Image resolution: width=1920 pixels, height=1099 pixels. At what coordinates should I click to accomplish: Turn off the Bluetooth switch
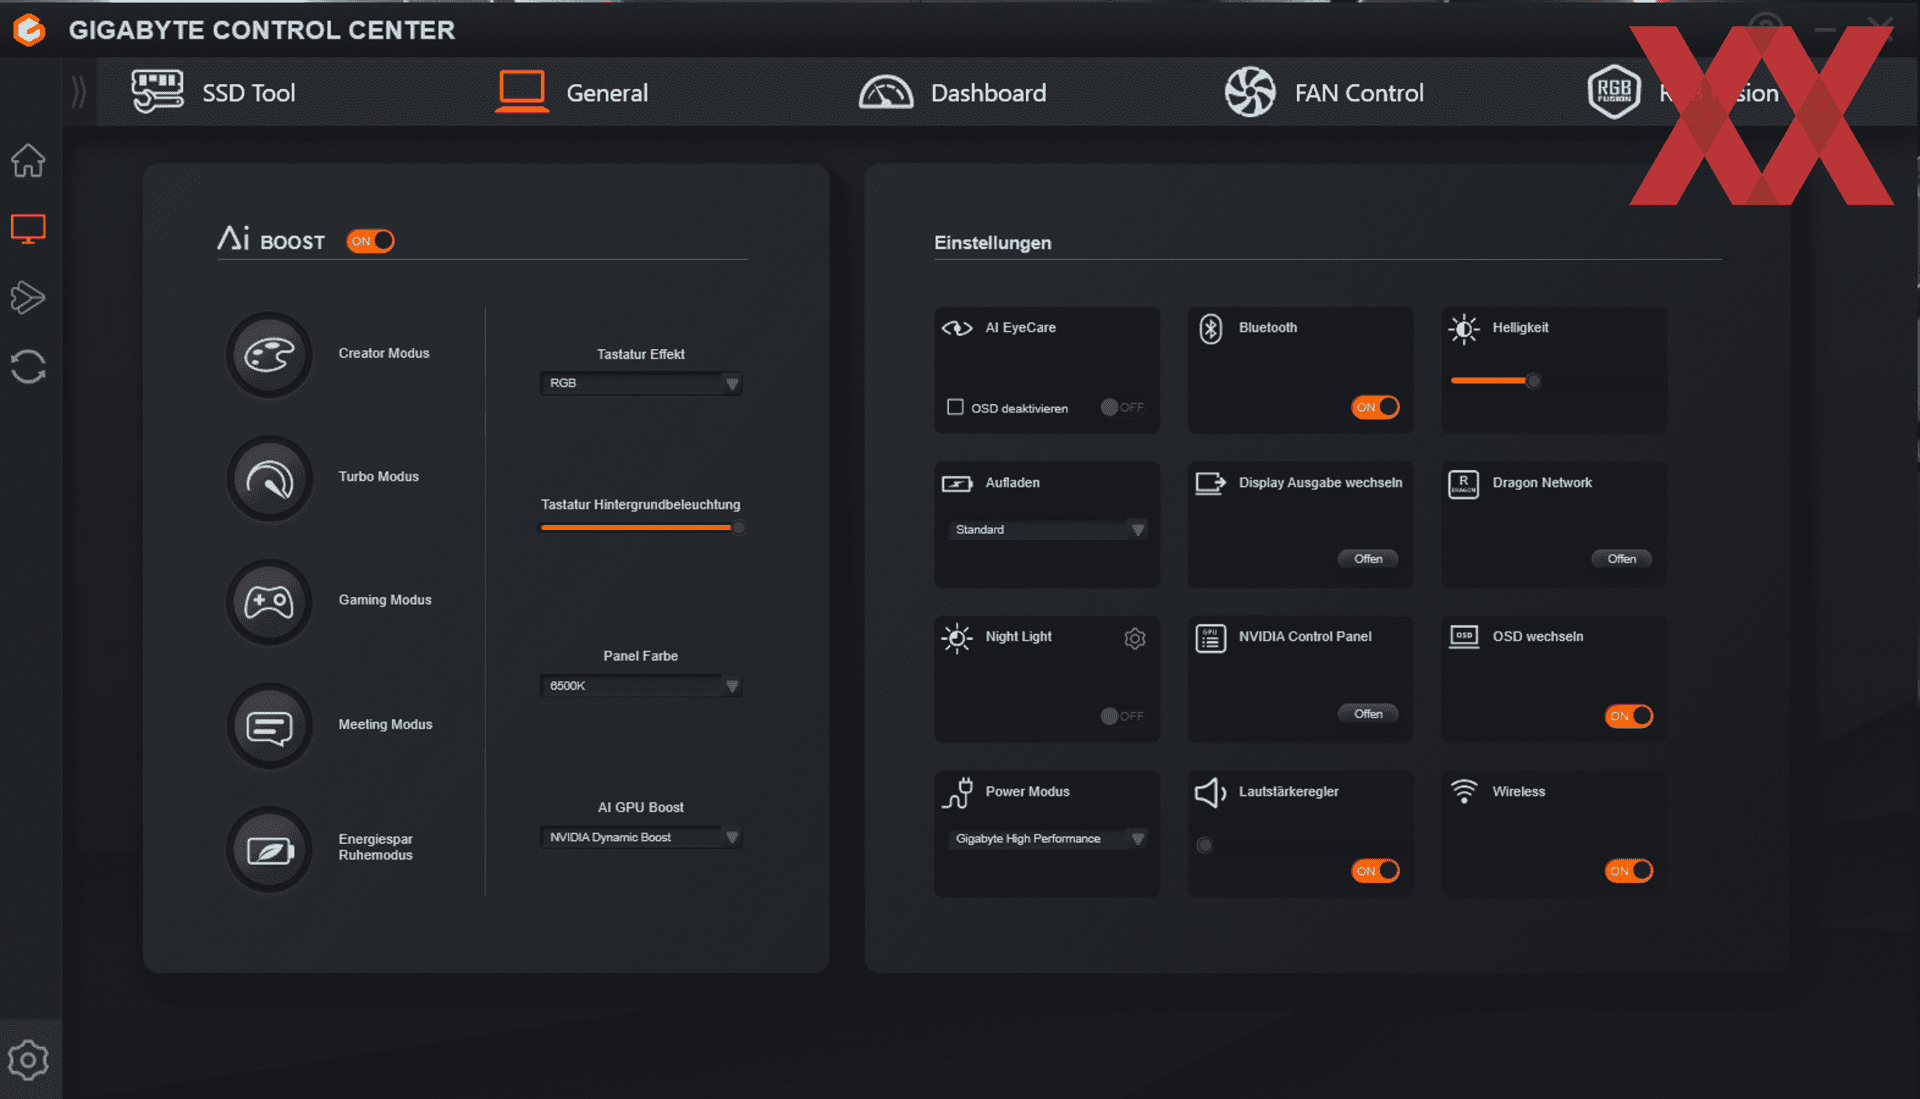coord(1375,407)
